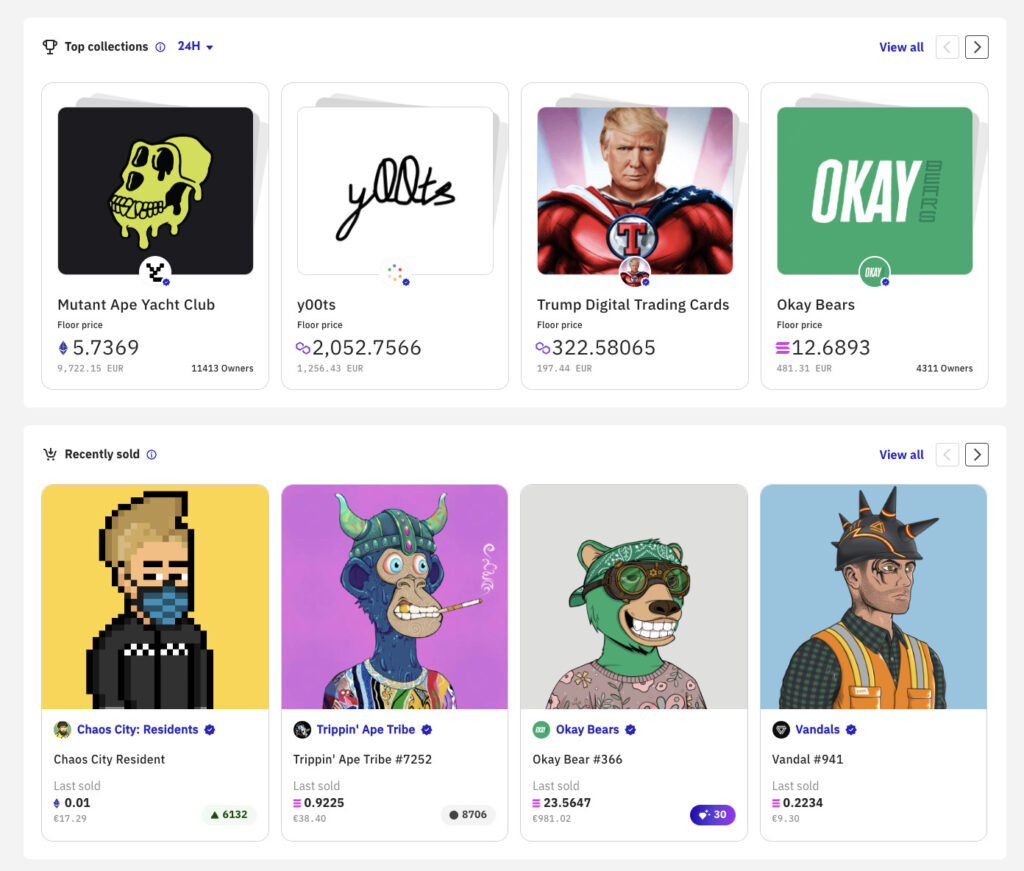Click the Chaos City: Residents collection avatar
This screenshot has height=871, width=1024.
[x=62, y=730]
